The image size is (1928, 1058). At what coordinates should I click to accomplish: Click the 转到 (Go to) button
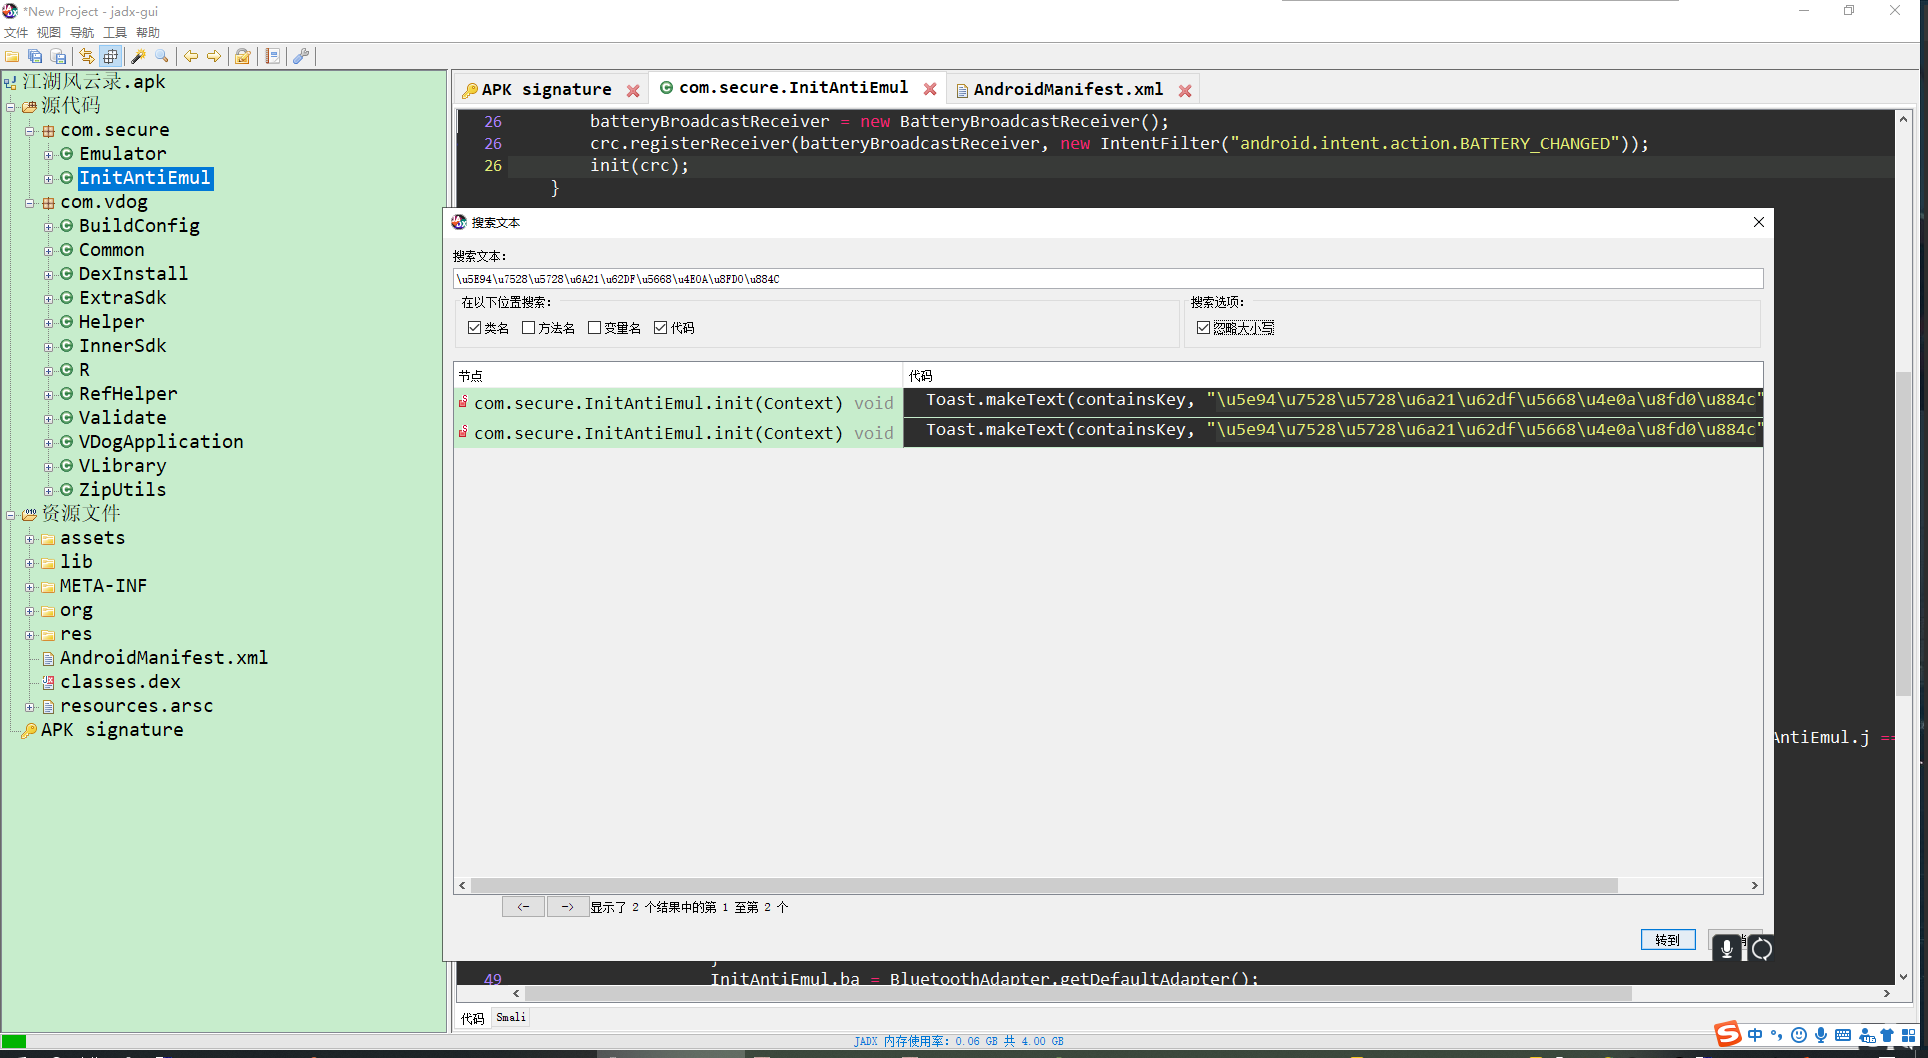pyautogui.click(x=1668, y=940)
